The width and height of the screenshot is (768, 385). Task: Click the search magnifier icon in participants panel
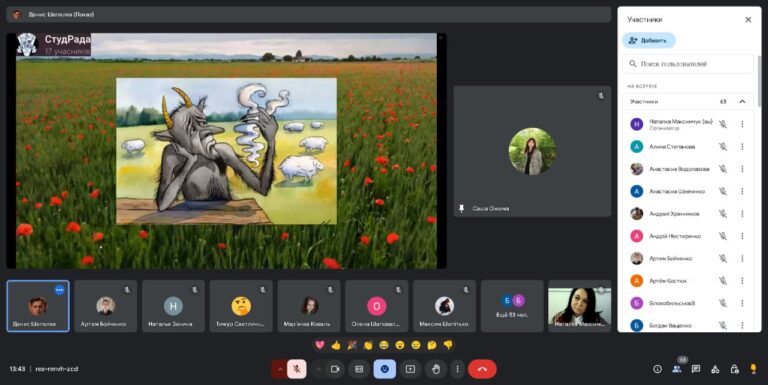[633, 64]
